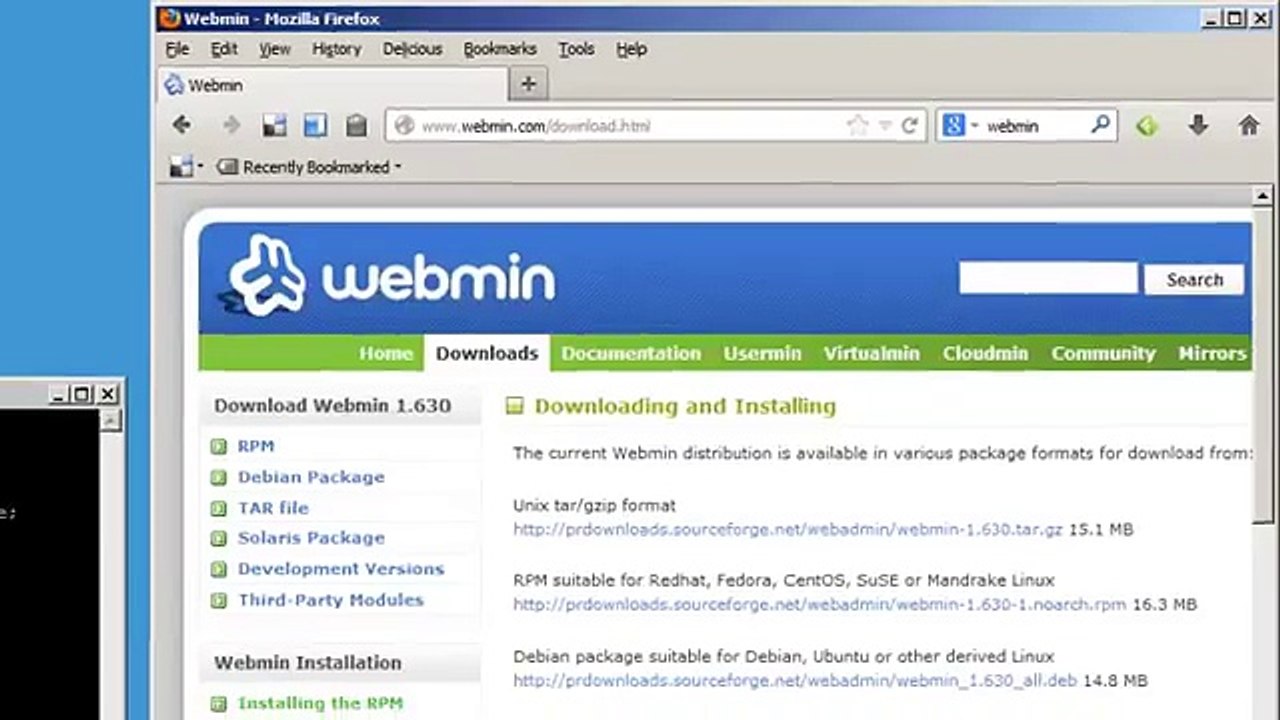Bookmark this page with the star icon

click(857, 126)
